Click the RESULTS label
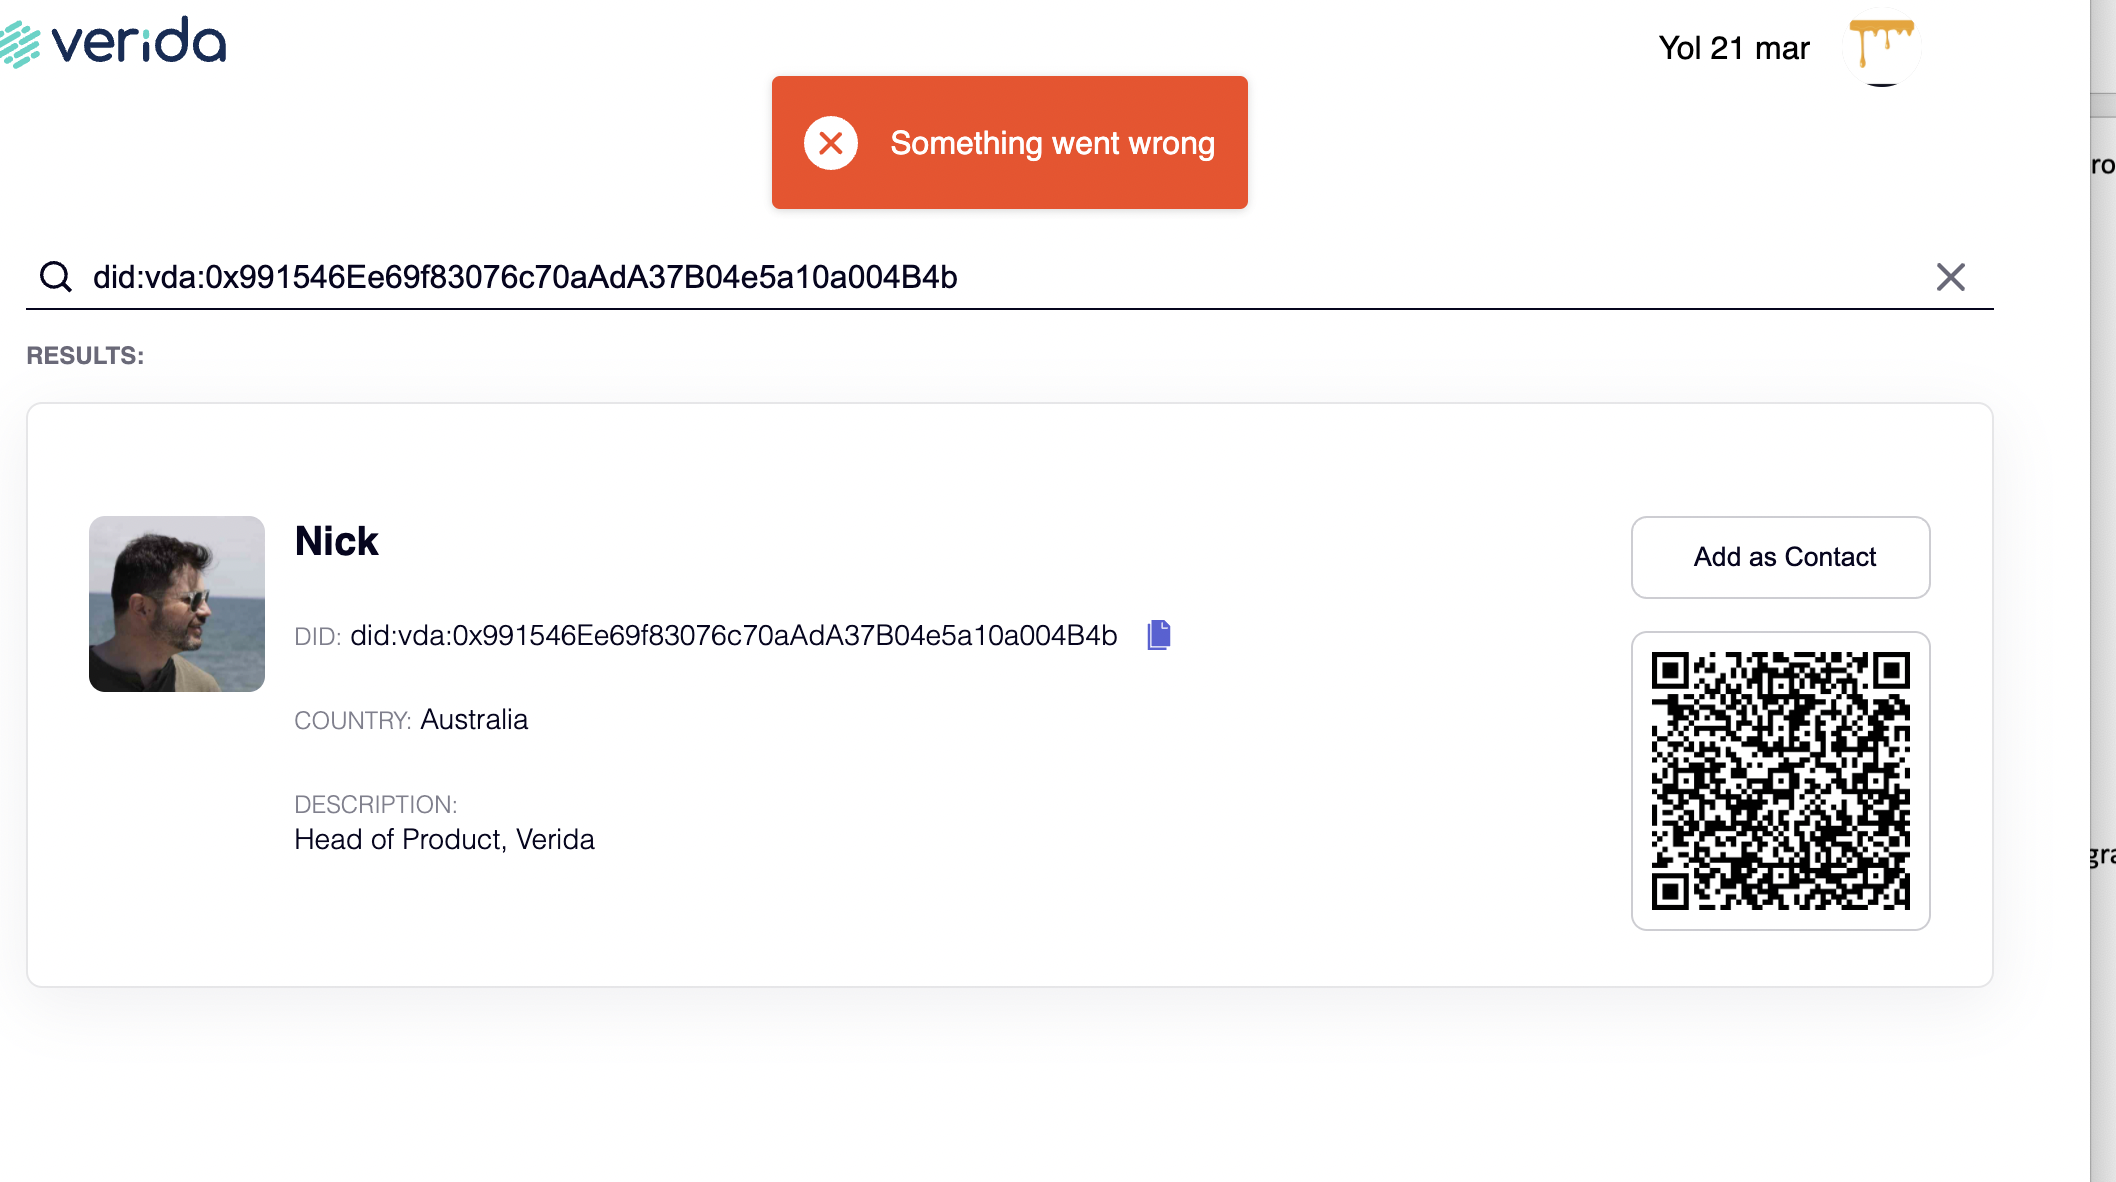The height and width of the screenshot is (1182, 2116). (85, 355)
